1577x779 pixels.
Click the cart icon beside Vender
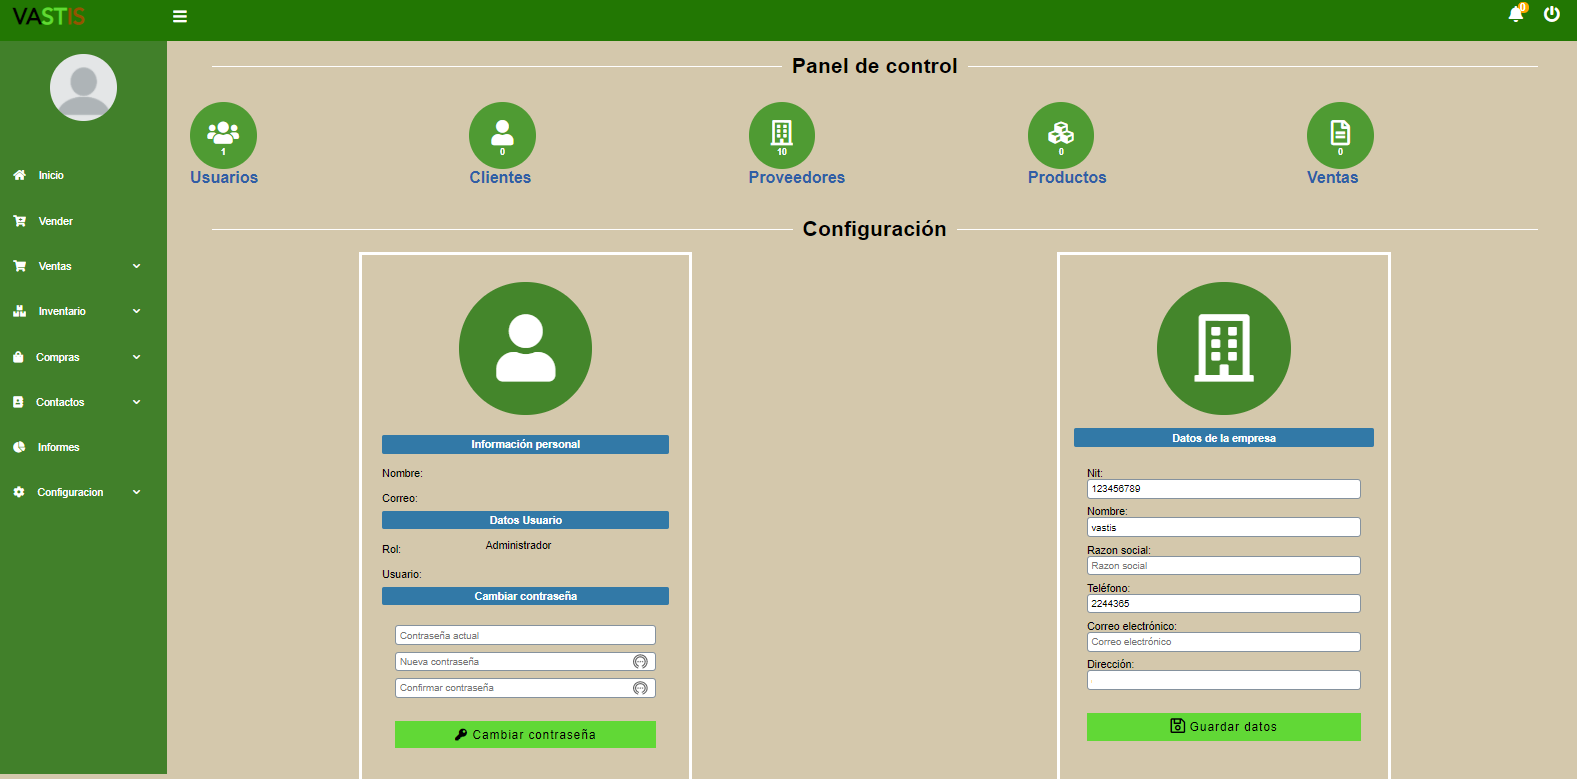coord(19,221)
